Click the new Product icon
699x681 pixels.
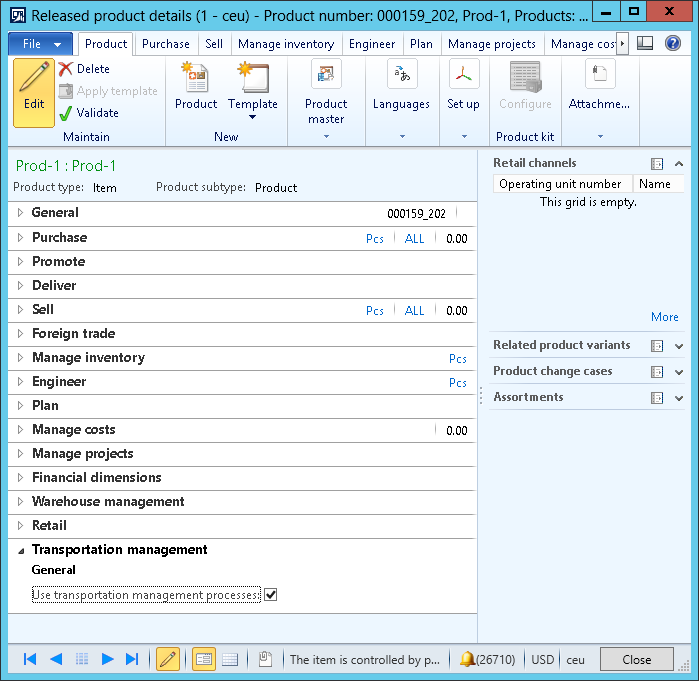196,78
